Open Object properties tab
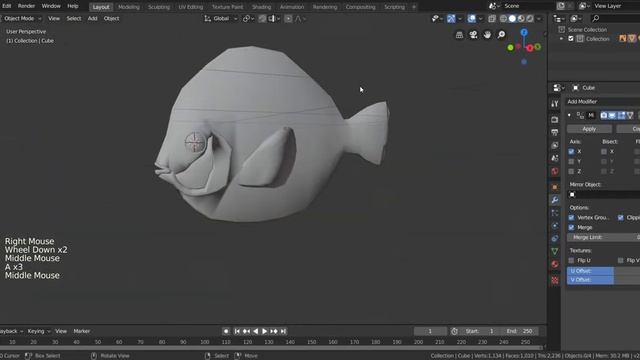 tap(555, 187)
